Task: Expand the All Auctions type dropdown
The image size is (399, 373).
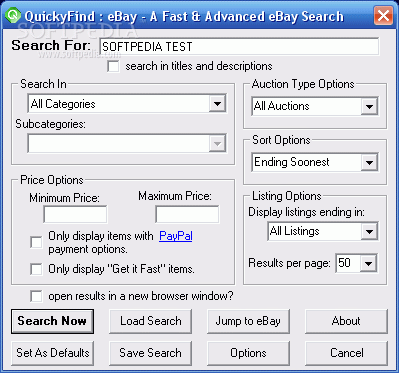Action: [x=315, y=106]
